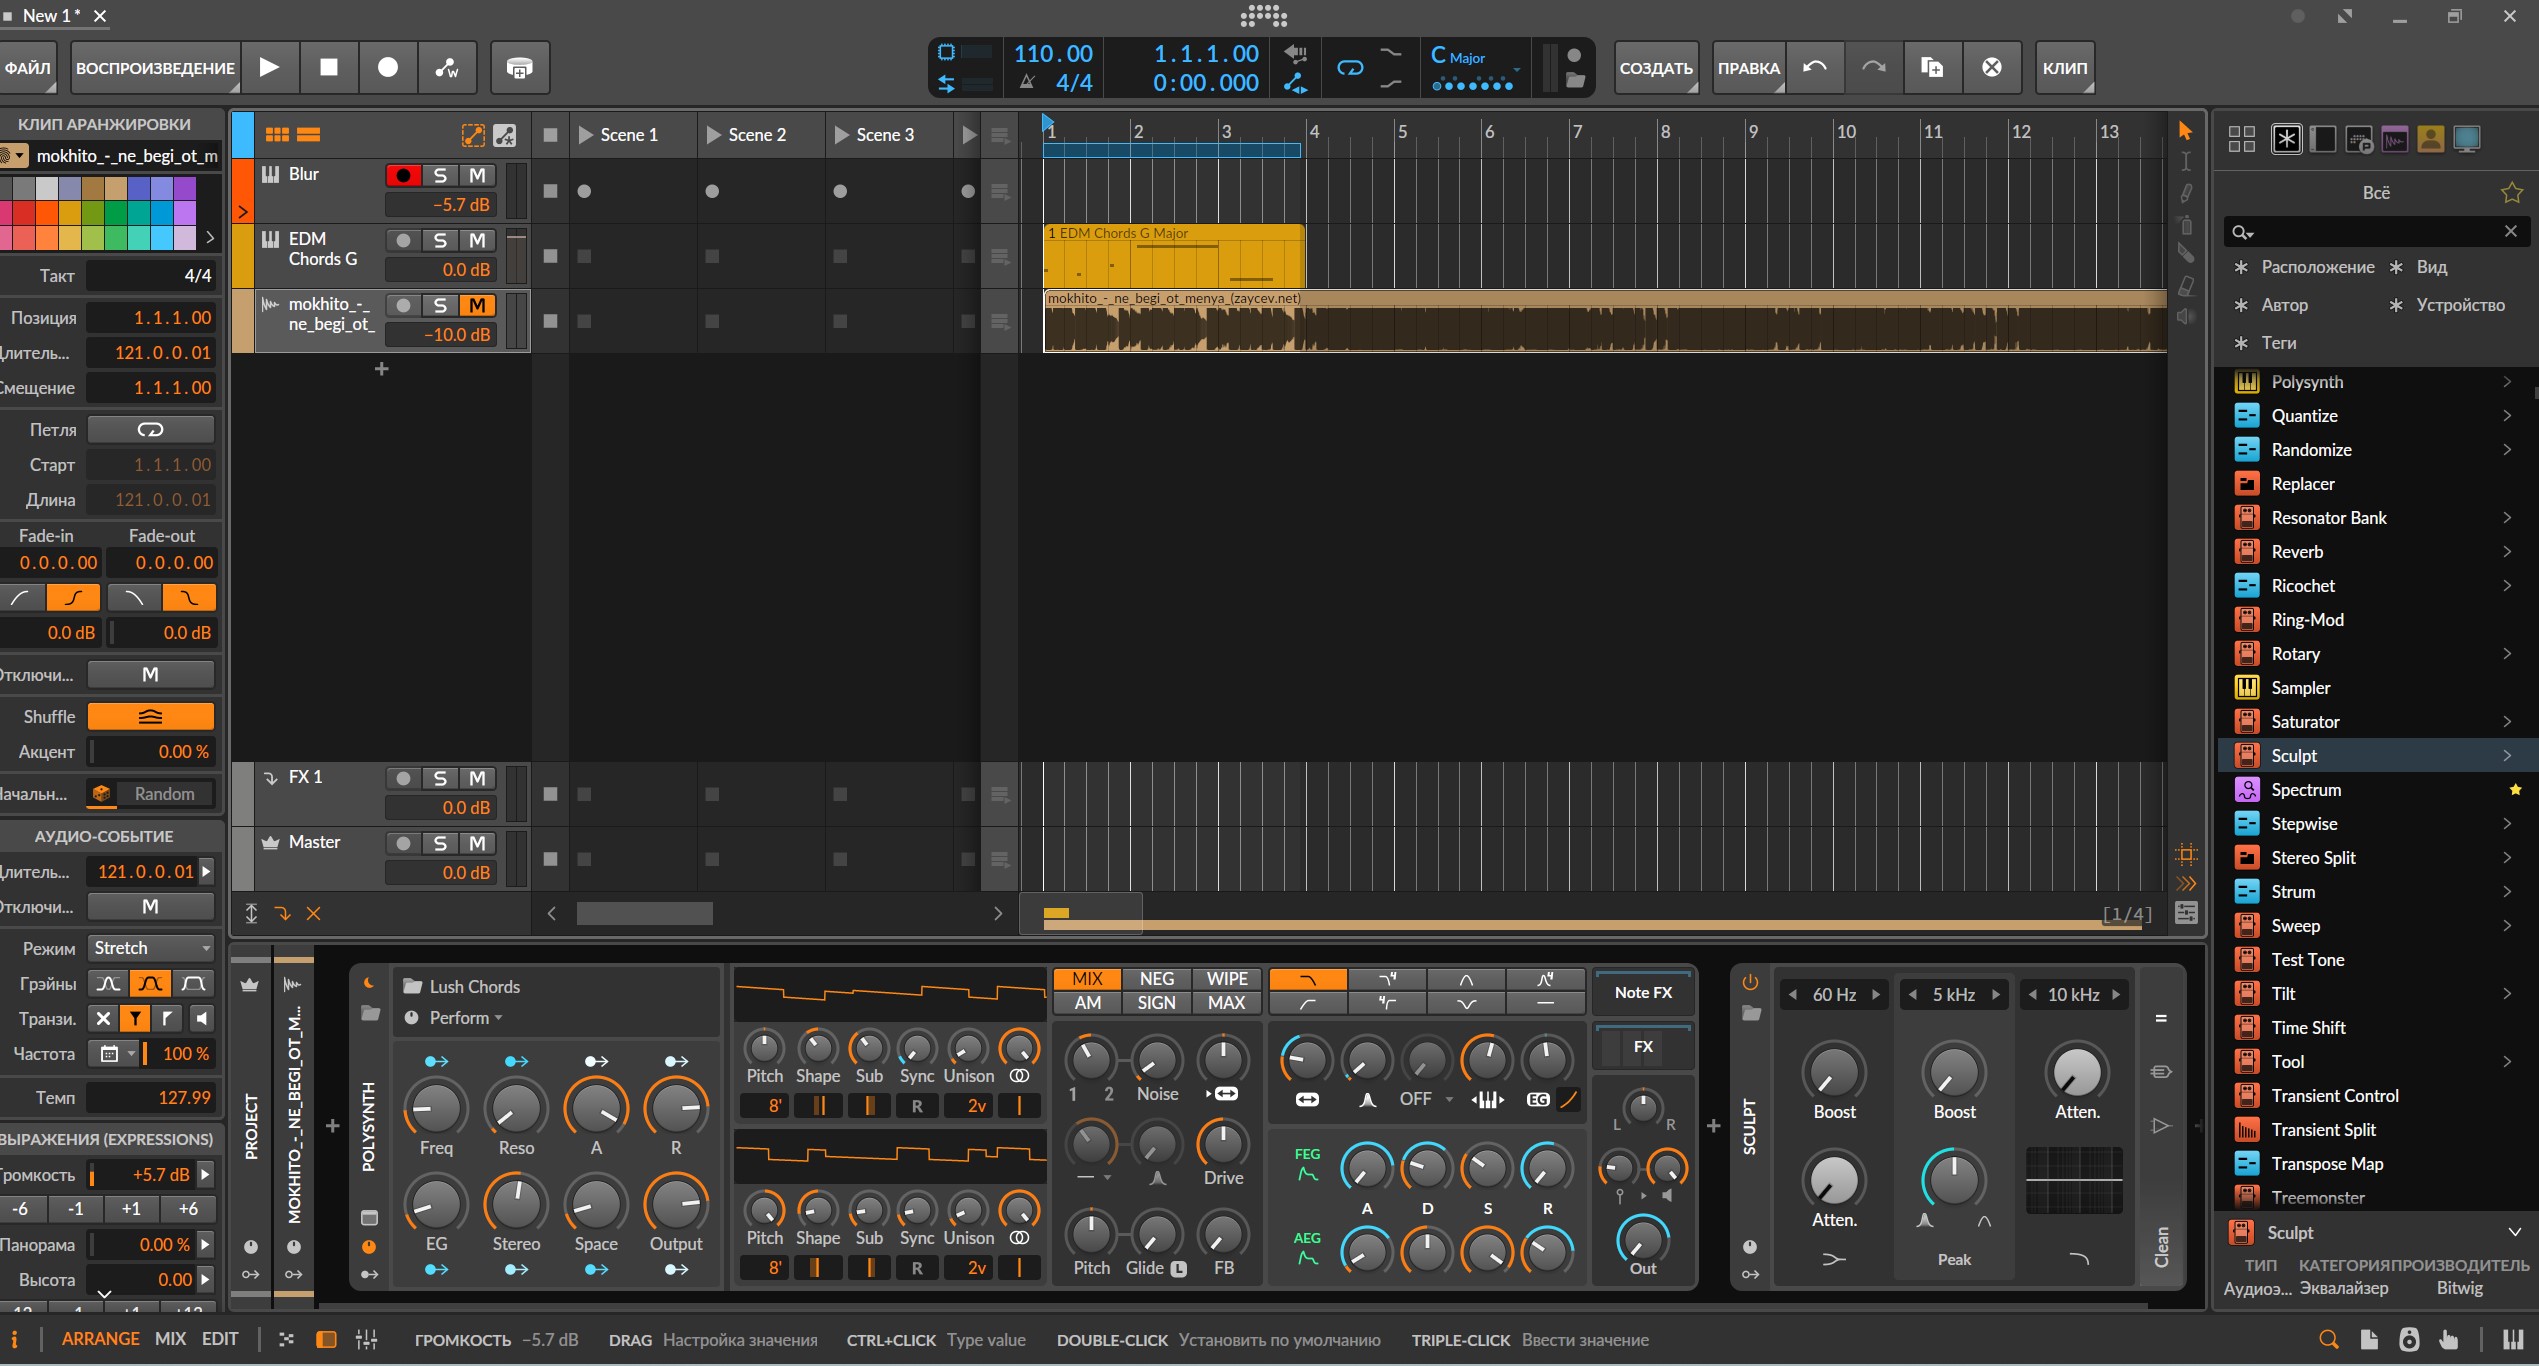Expand the Громкость expression arrow

[x=205, y=1174]
